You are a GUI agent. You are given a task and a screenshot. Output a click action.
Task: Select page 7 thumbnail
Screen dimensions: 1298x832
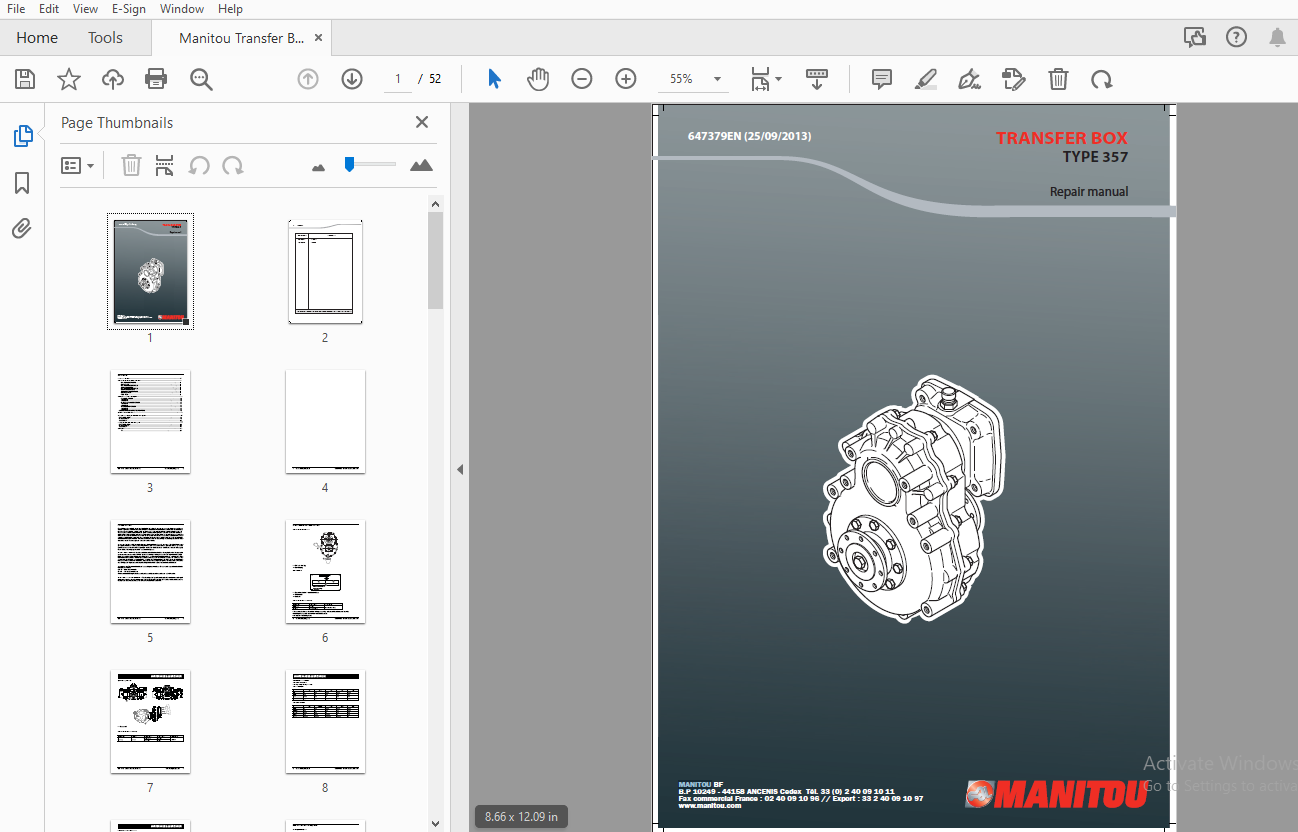[x=150, y=721]
